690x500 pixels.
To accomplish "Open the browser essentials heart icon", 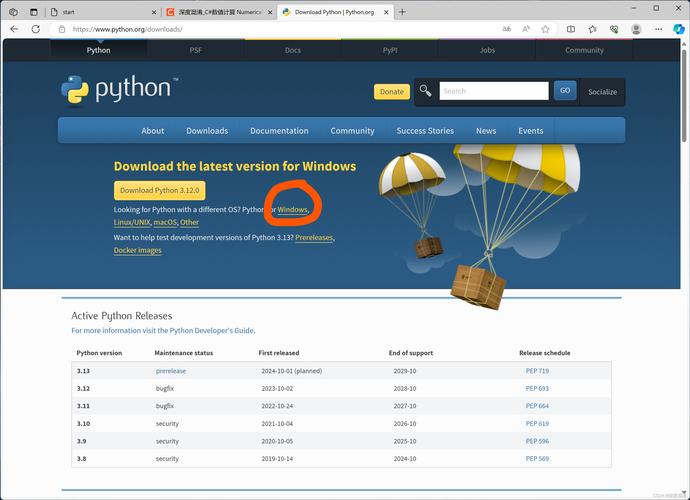I will point(614,29).
